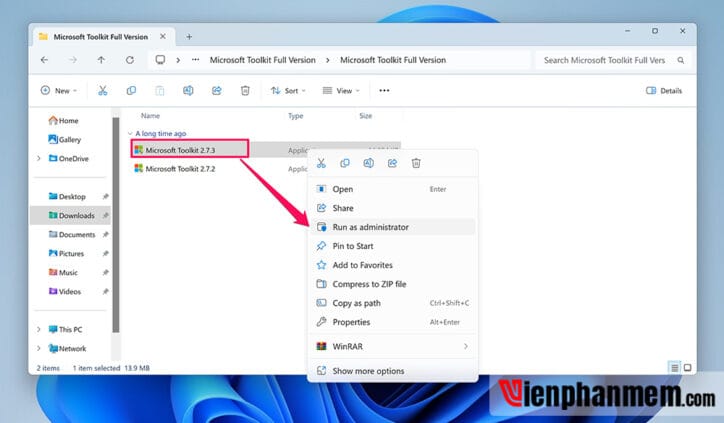Click the Cut icon in the toolbar
Screen dimensions: 724x423
pos(103,91)
